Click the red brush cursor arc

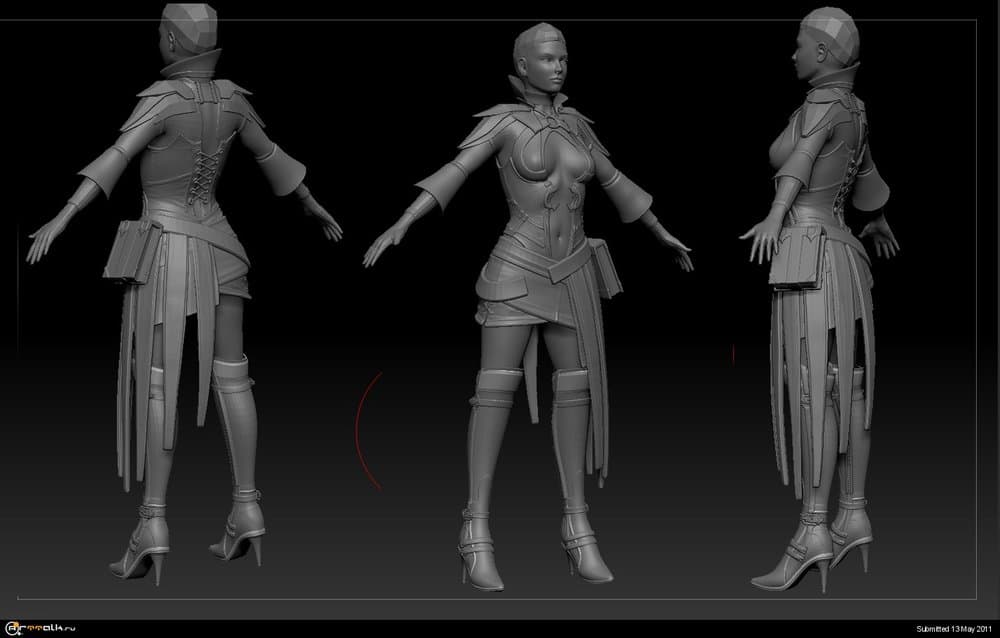click(360, 430)
